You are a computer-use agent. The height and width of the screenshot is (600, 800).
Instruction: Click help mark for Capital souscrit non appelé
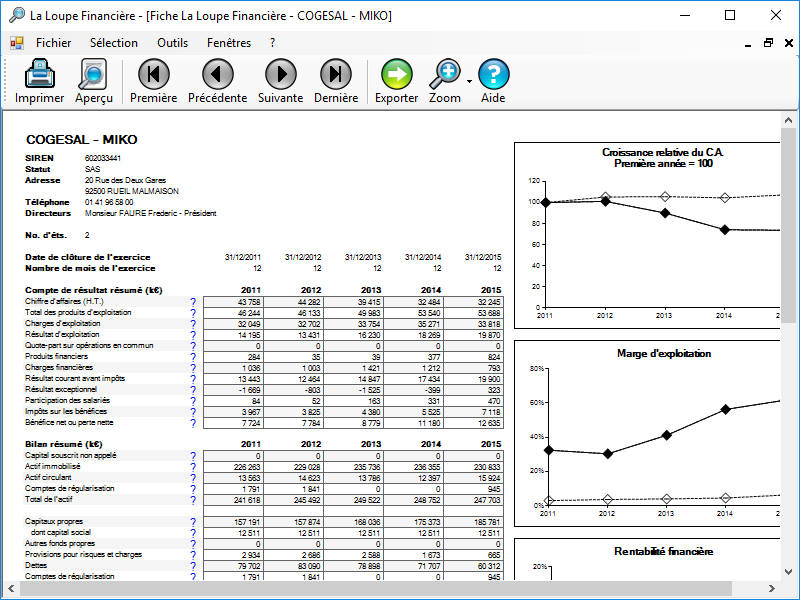pyautogui.click(x=193, y=456)
